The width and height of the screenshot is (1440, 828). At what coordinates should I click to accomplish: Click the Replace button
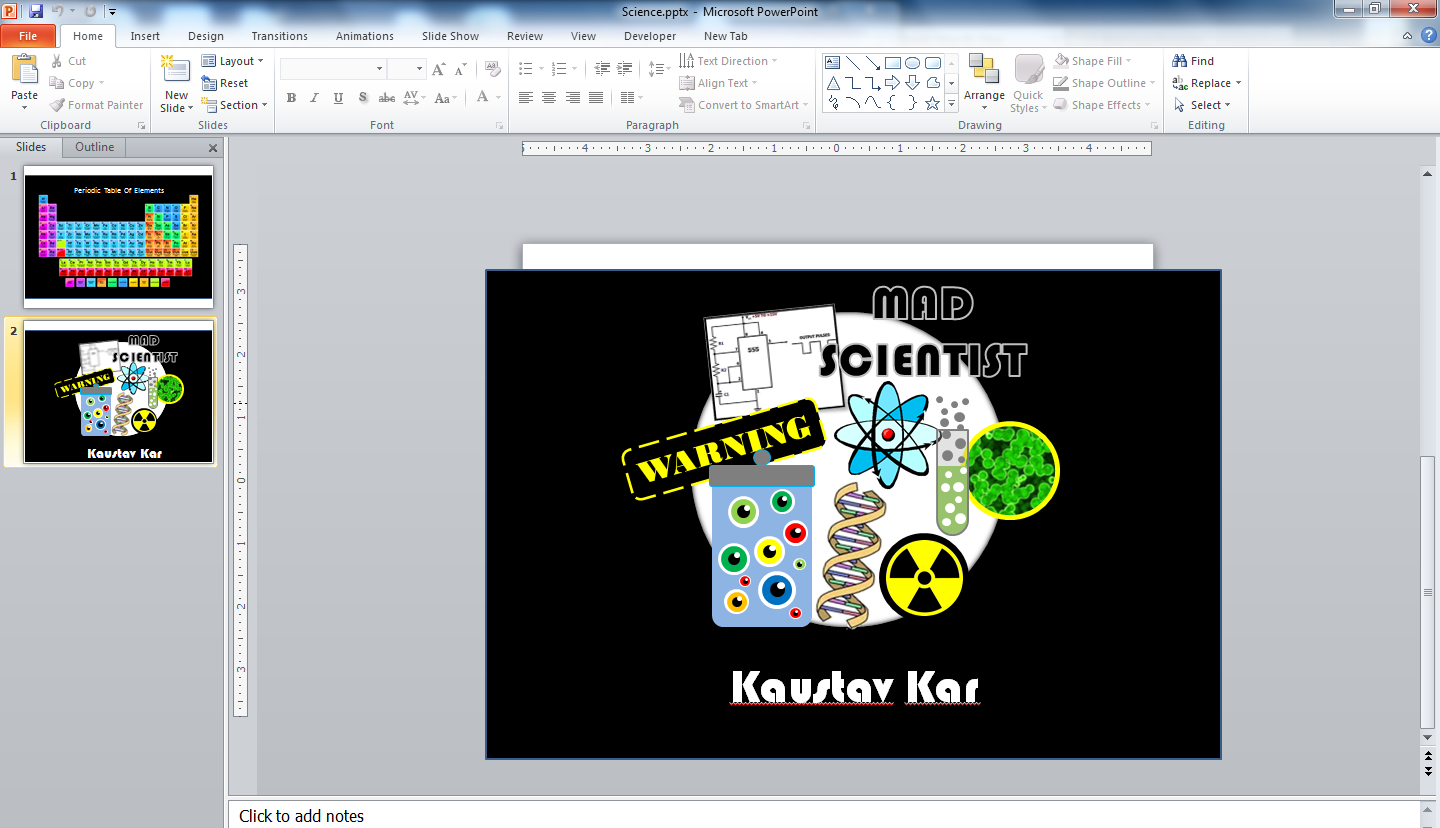tap(1207, 83)
